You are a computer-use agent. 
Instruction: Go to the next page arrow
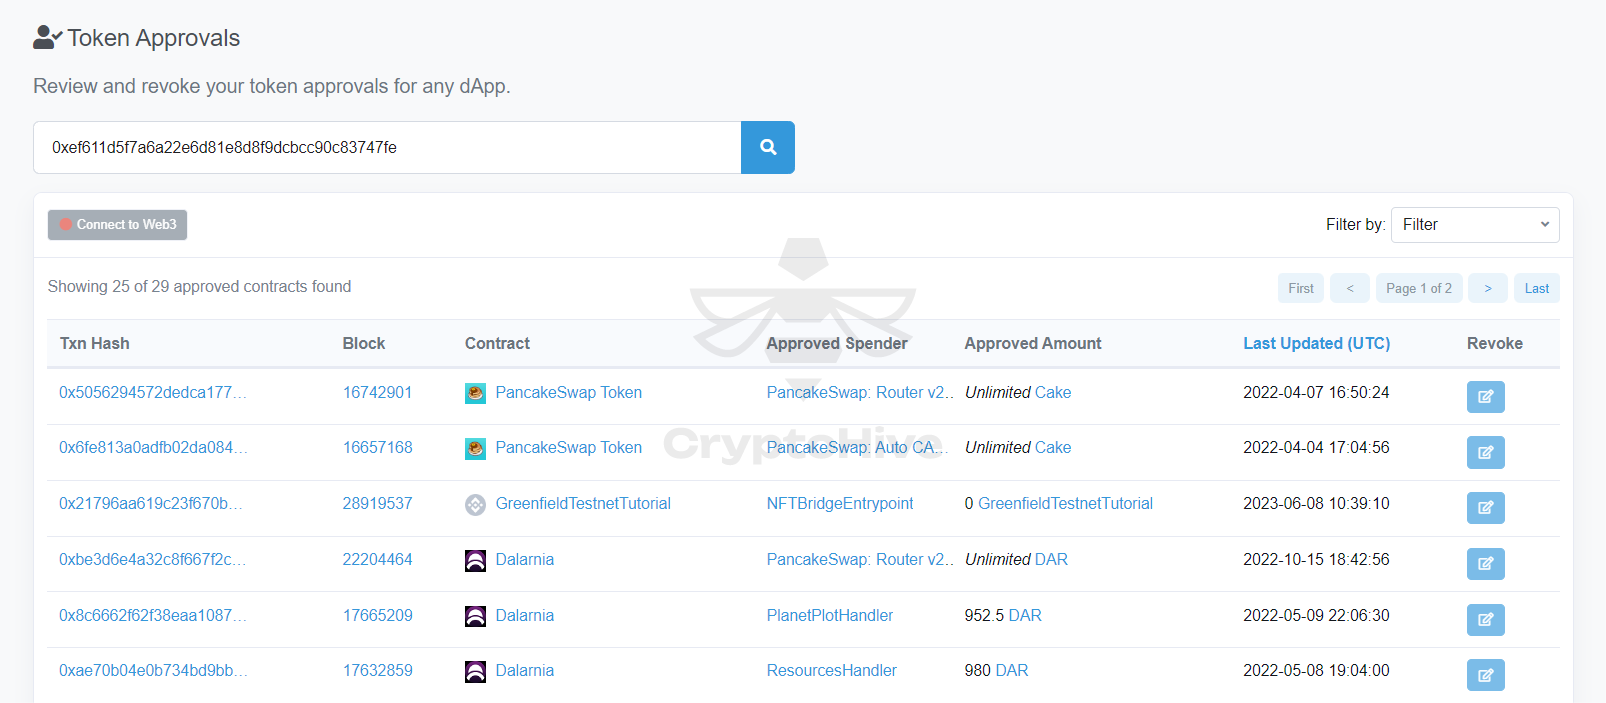1488,288
